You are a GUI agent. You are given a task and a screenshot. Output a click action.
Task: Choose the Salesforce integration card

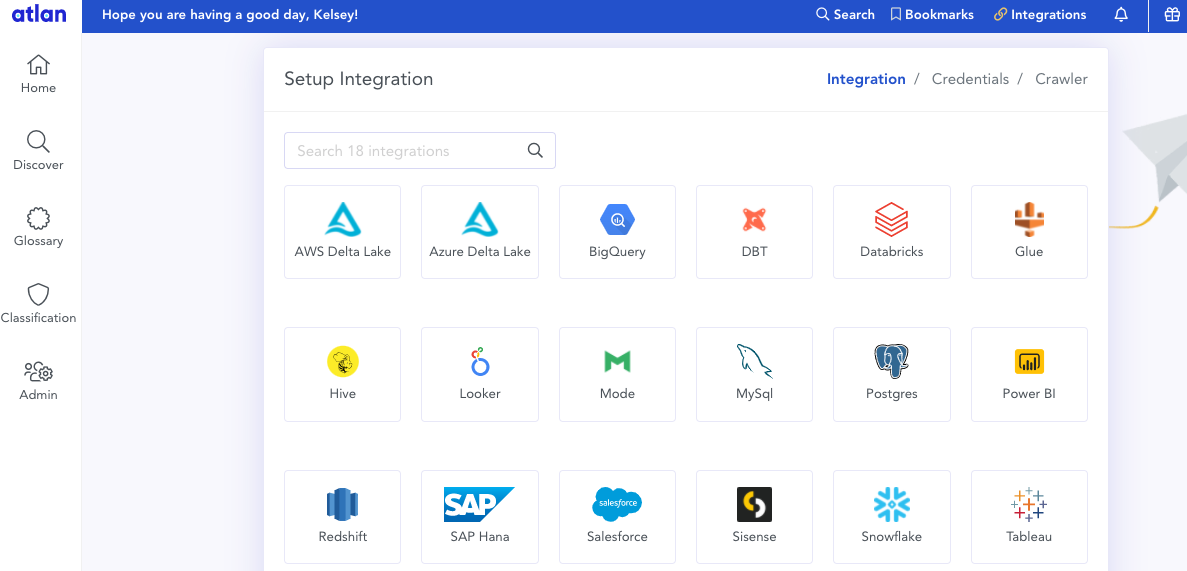617,517
